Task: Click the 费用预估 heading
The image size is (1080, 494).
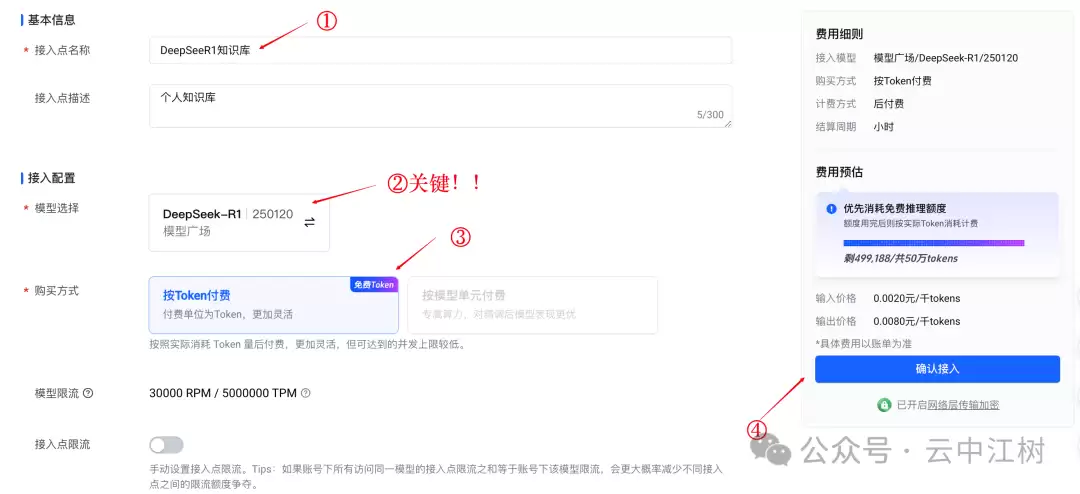Action: tap(839, 172)
